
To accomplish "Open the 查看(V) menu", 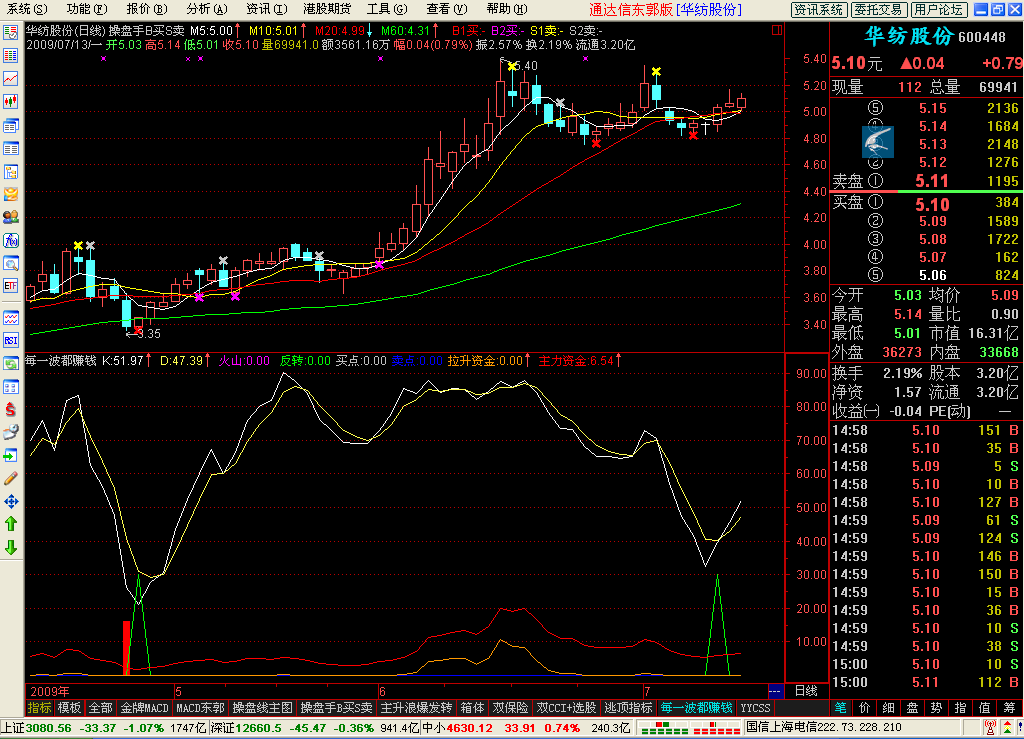I will (x=447, y=9).
